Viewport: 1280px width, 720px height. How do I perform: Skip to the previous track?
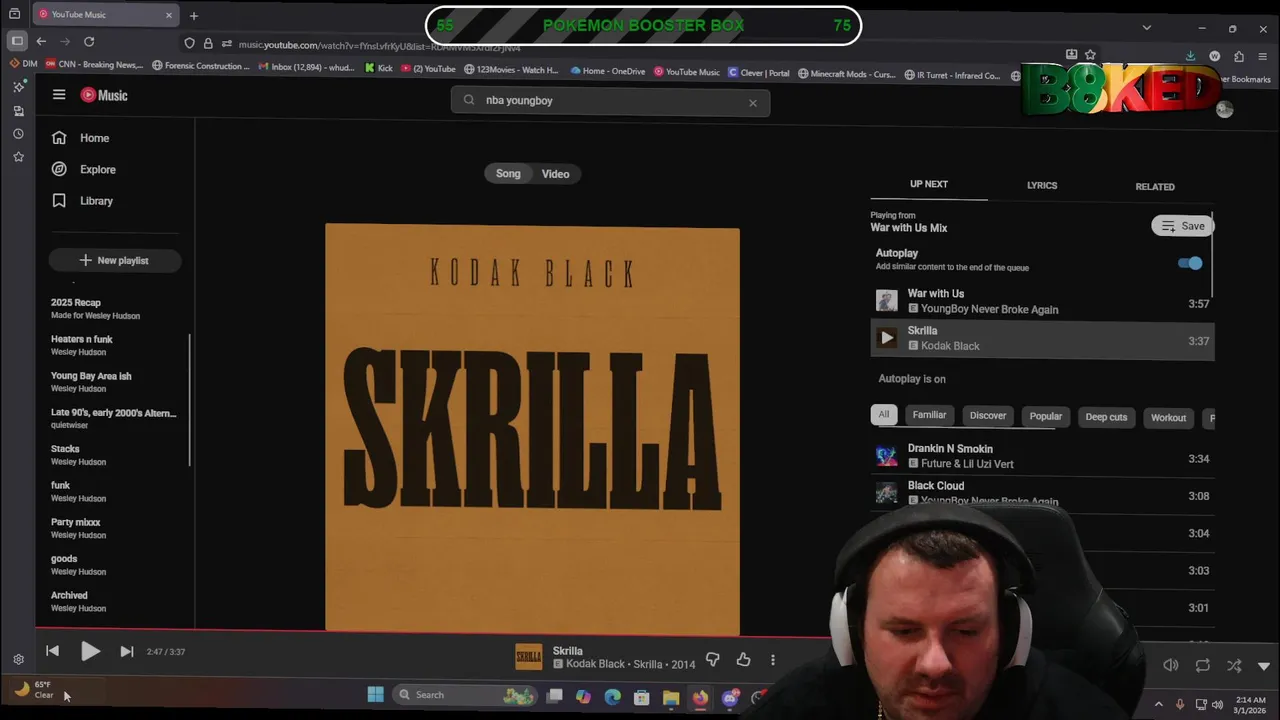(52, 651)
